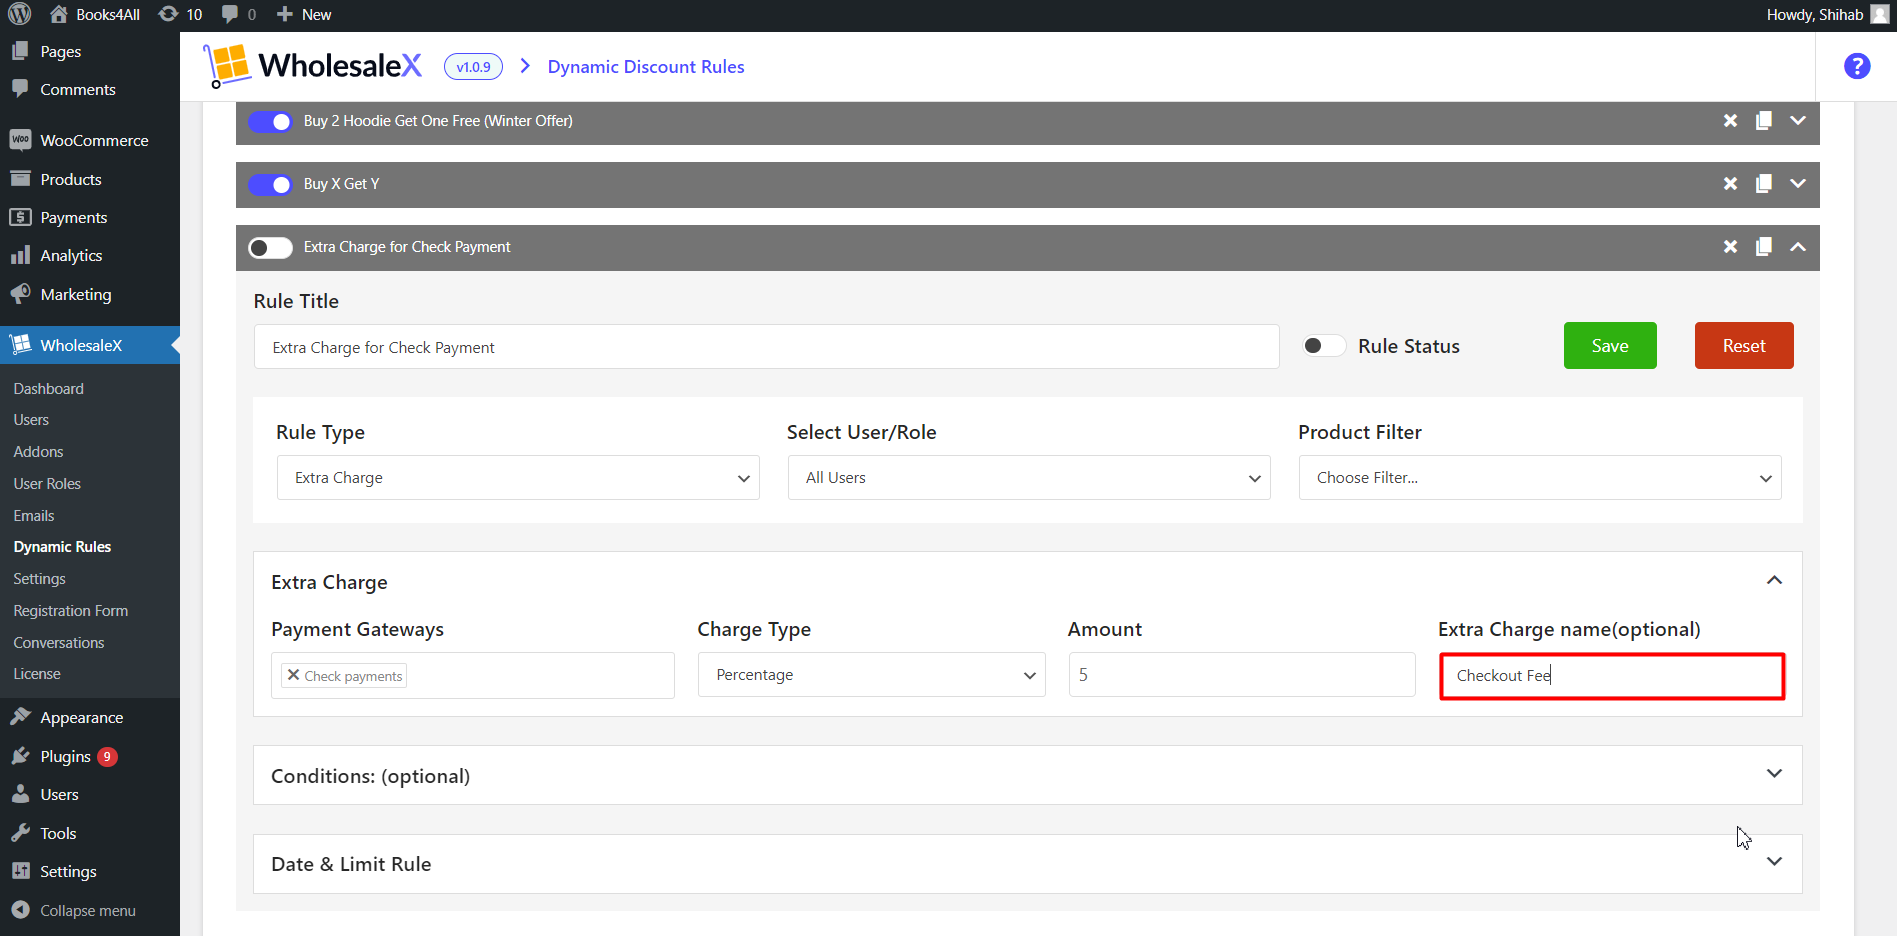The image size is (1897, 936).
Task: Visit the Books4All site home
Action: 95,14
